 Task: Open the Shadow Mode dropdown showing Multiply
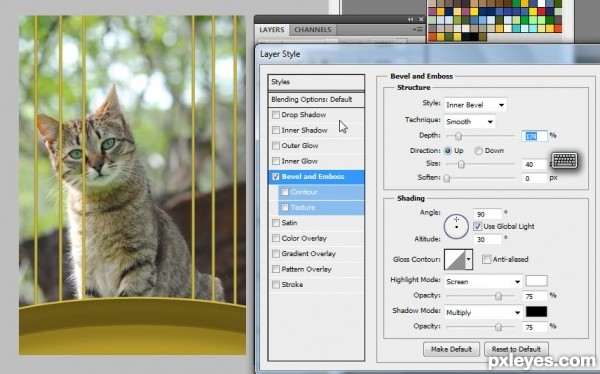point(483,312)
